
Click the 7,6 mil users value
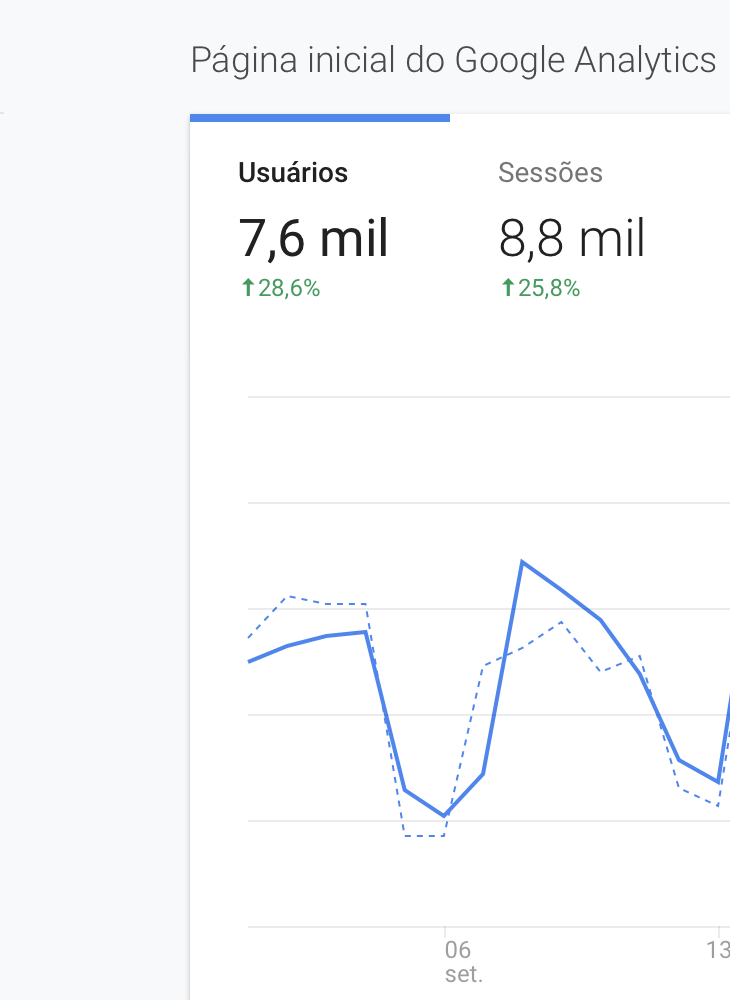(x=313, y=239)
